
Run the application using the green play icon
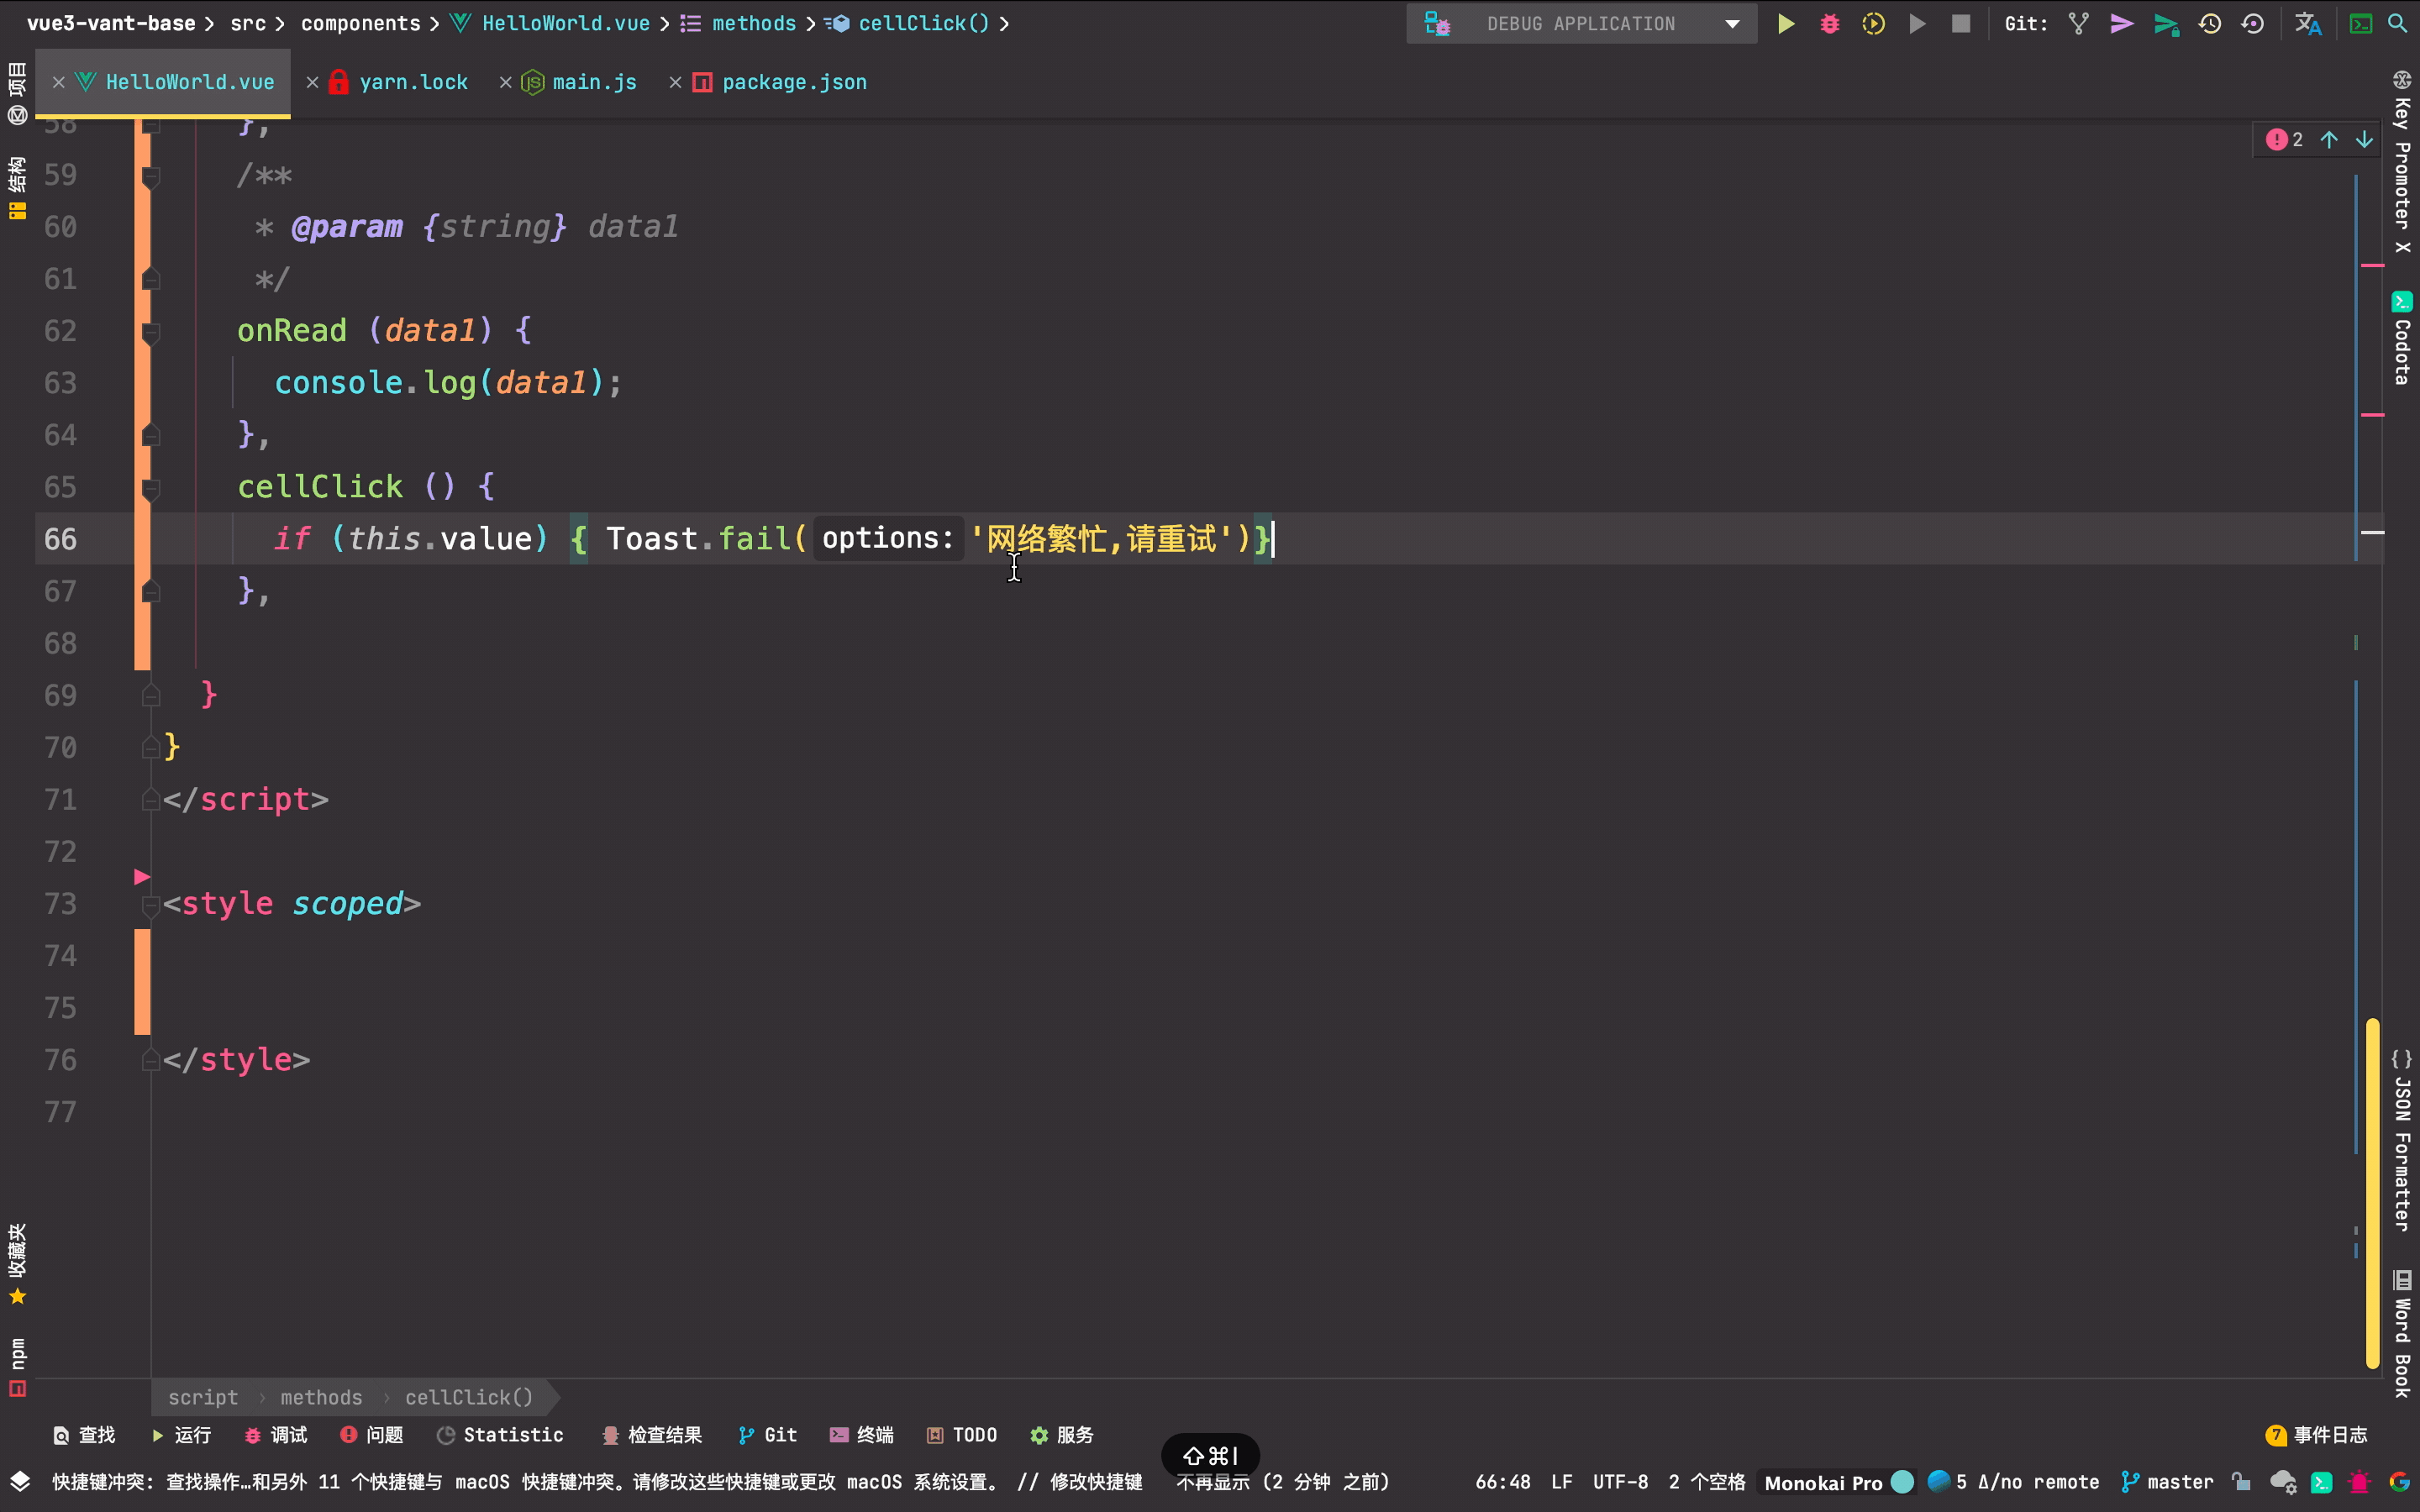[1786, 23]
